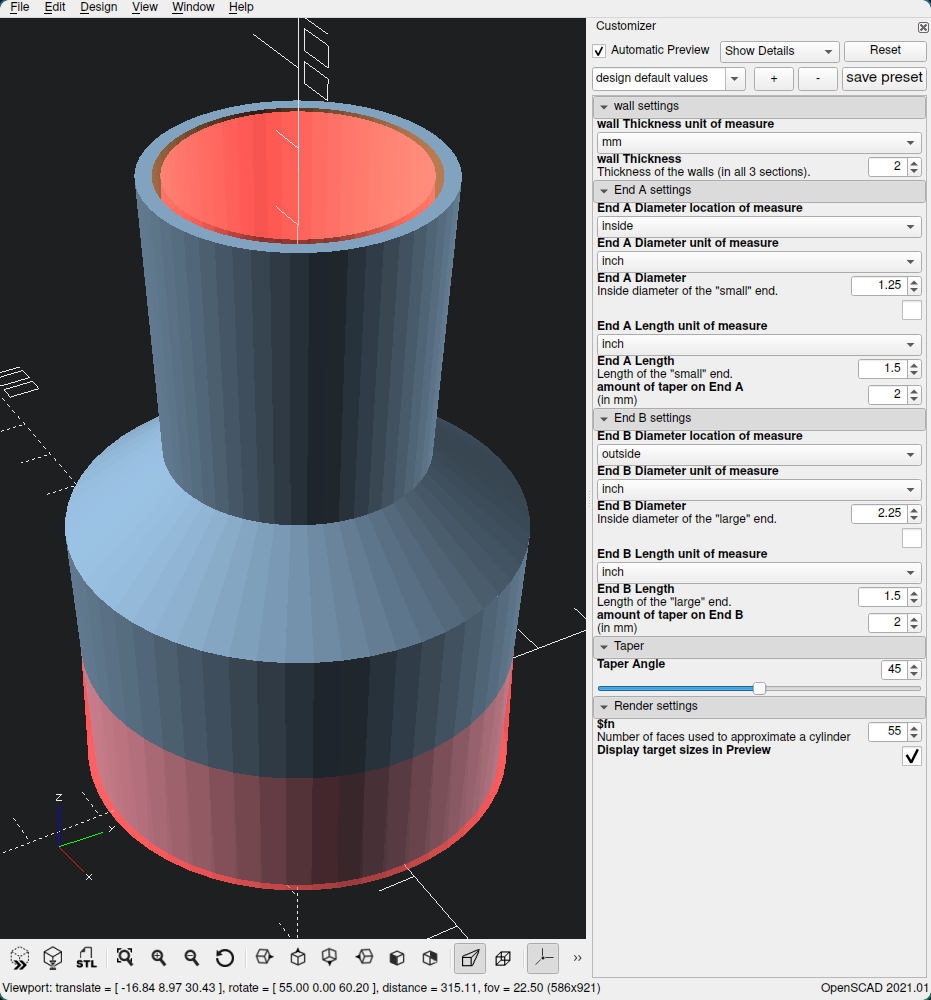The image size is (931, 1000).
Task: Open the Window menu
Action: click(193, 7)
